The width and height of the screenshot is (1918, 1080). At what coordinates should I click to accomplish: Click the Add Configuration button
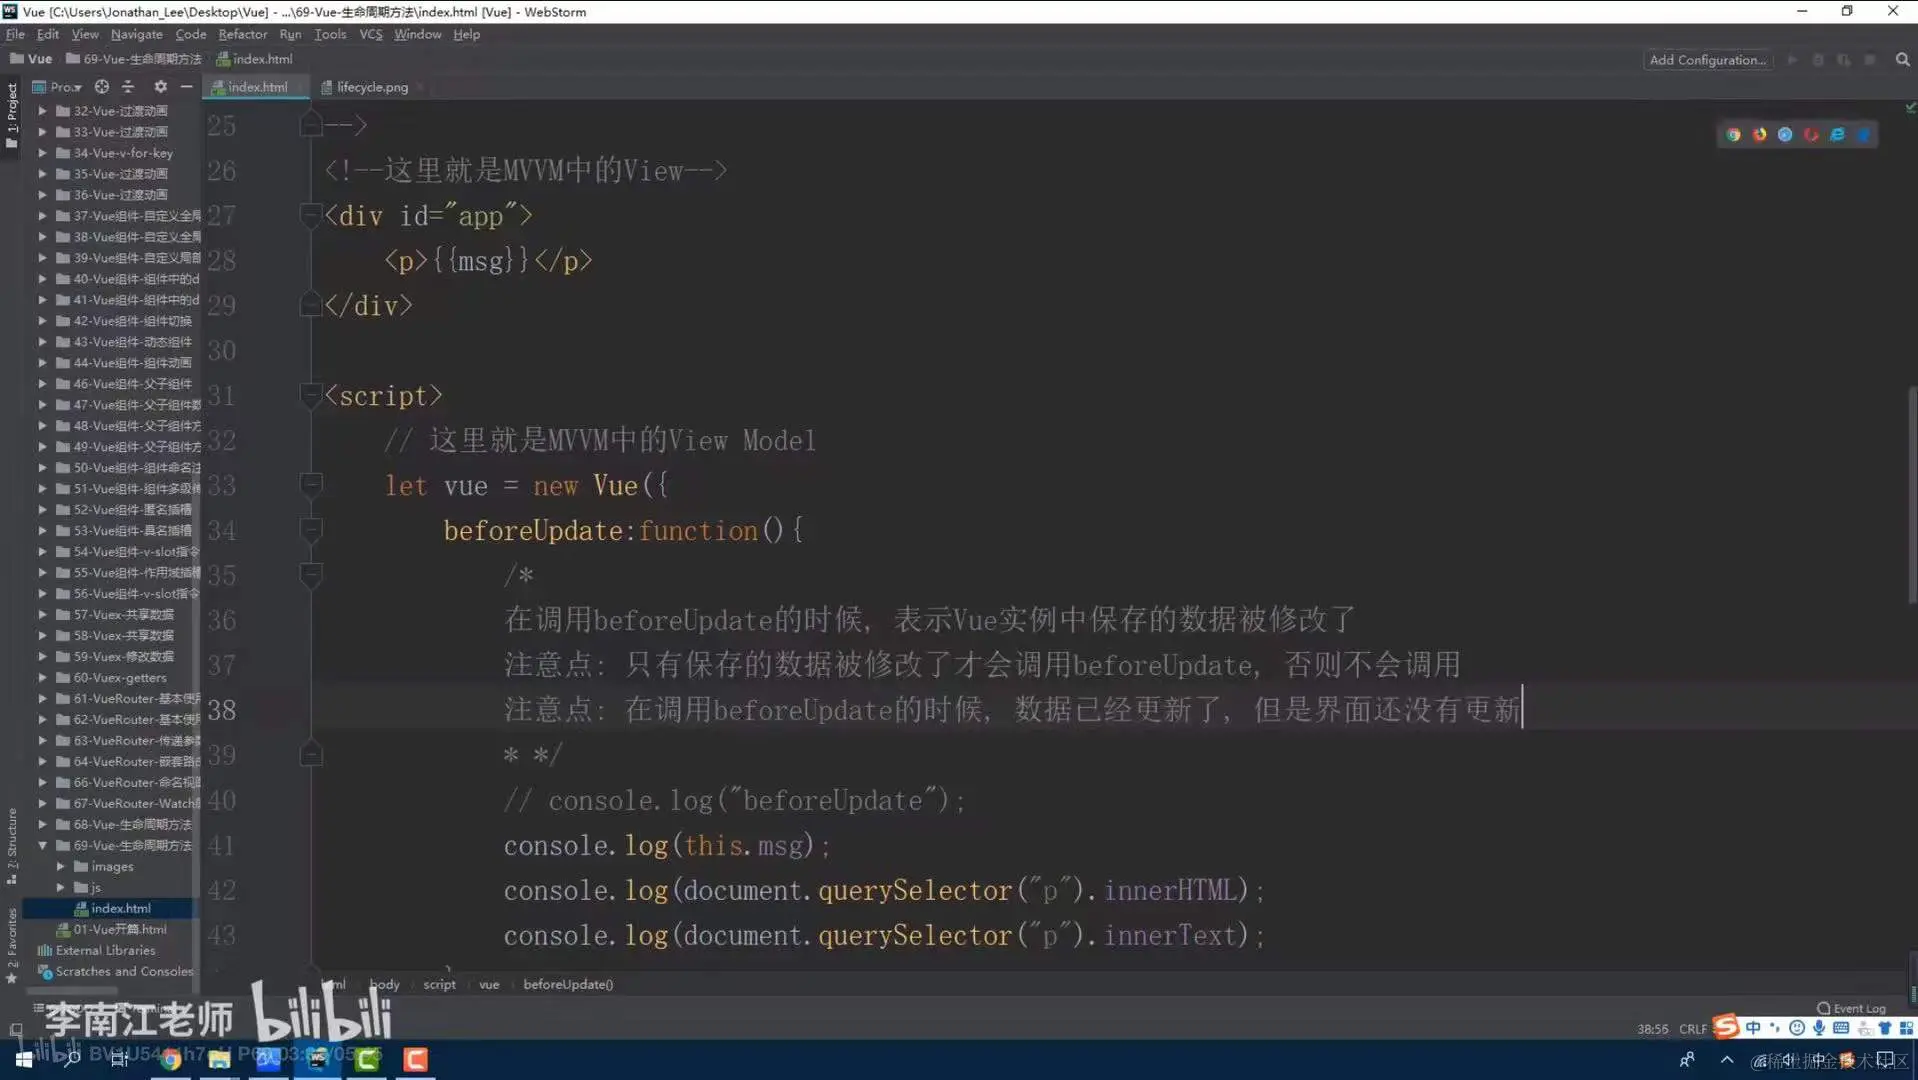point(1707,59)
